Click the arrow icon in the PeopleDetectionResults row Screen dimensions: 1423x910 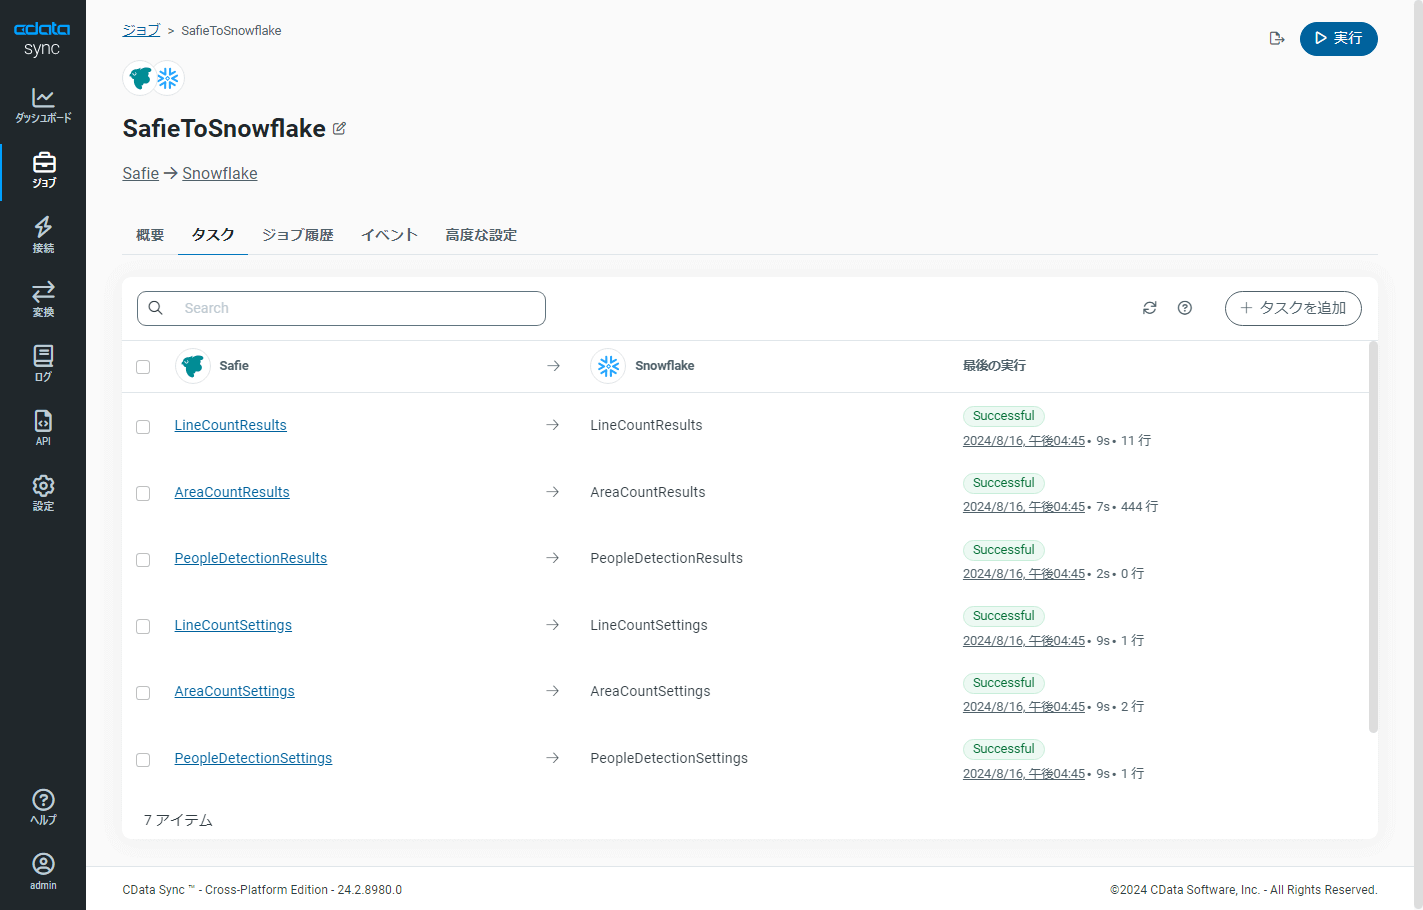point(553,558)
